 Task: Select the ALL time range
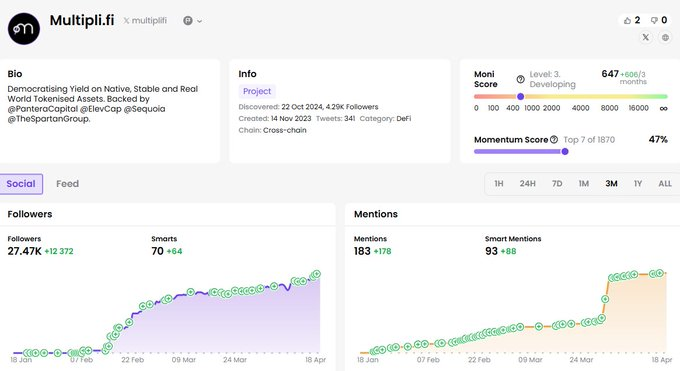(x=665, y=184)
